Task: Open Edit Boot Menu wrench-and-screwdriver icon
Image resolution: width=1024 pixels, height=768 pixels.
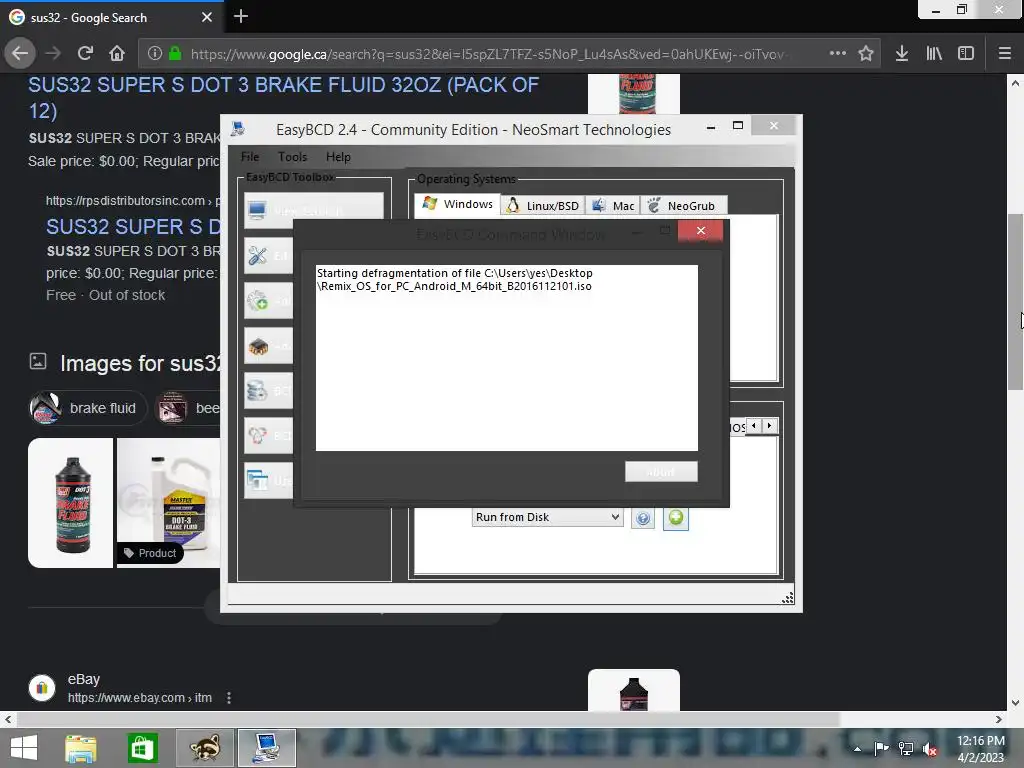Action: (x=258, y=256)
